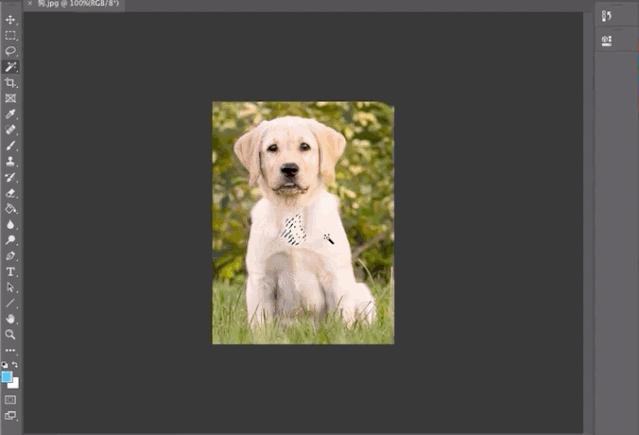
Task: Reset default foreground and background colors
Action: (4, 365)
